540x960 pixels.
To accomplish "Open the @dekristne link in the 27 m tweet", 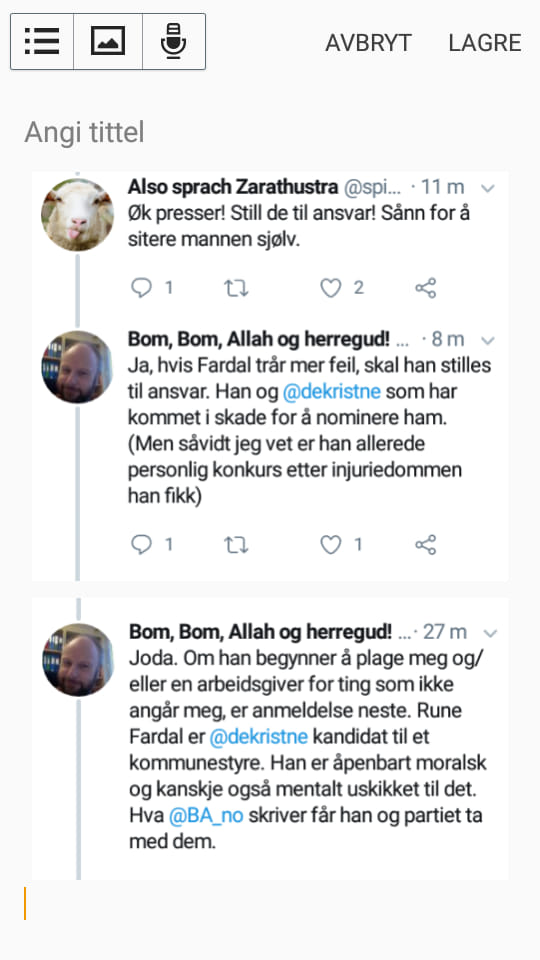I will [258, 737].
